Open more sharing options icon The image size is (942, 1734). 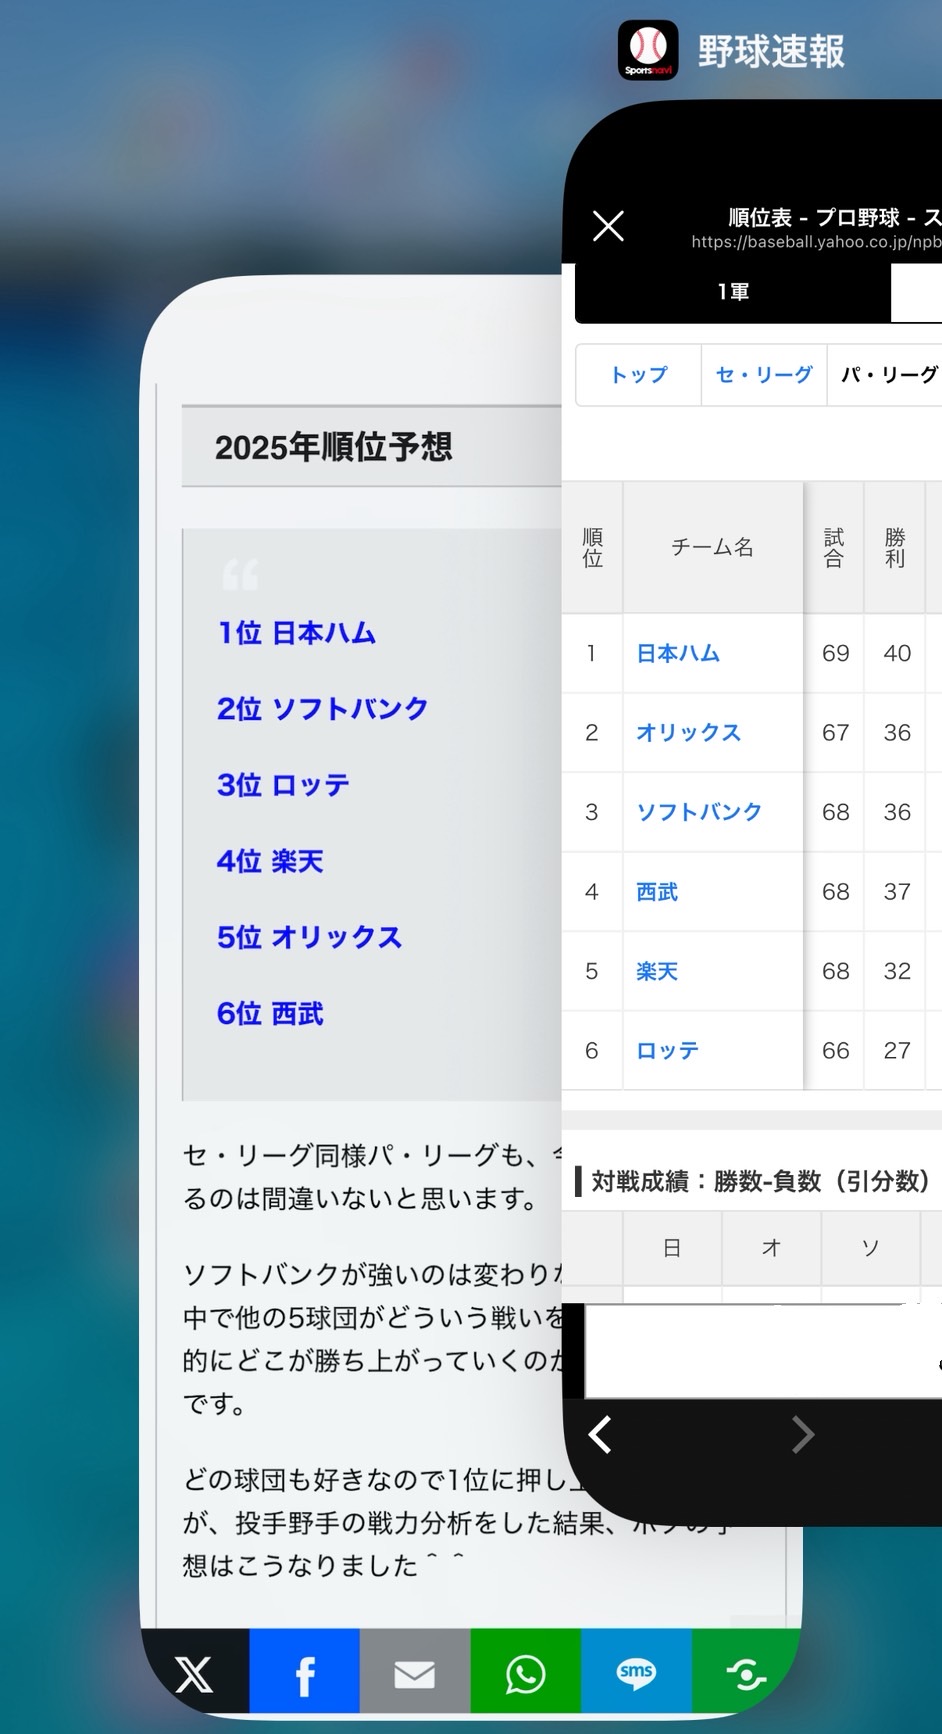click(x=745, y=1674)
